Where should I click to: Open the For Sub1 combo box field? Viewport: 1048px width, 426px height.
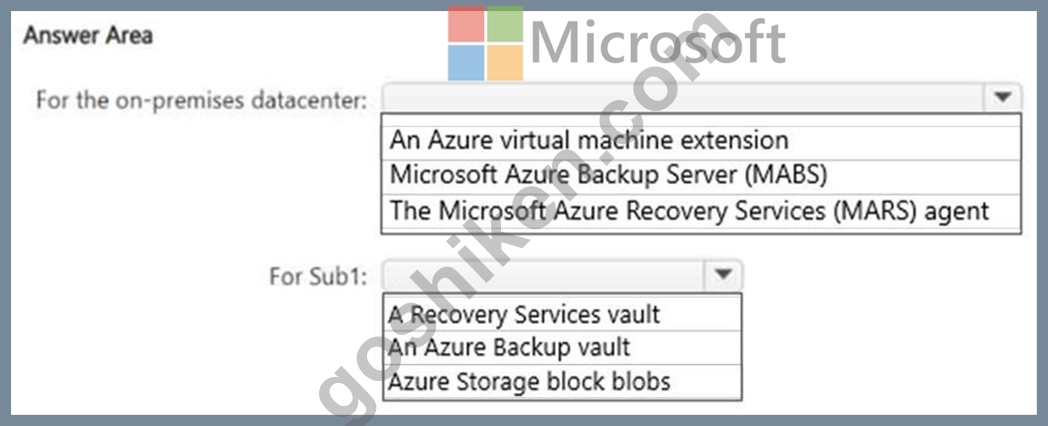tap(561, 274)
